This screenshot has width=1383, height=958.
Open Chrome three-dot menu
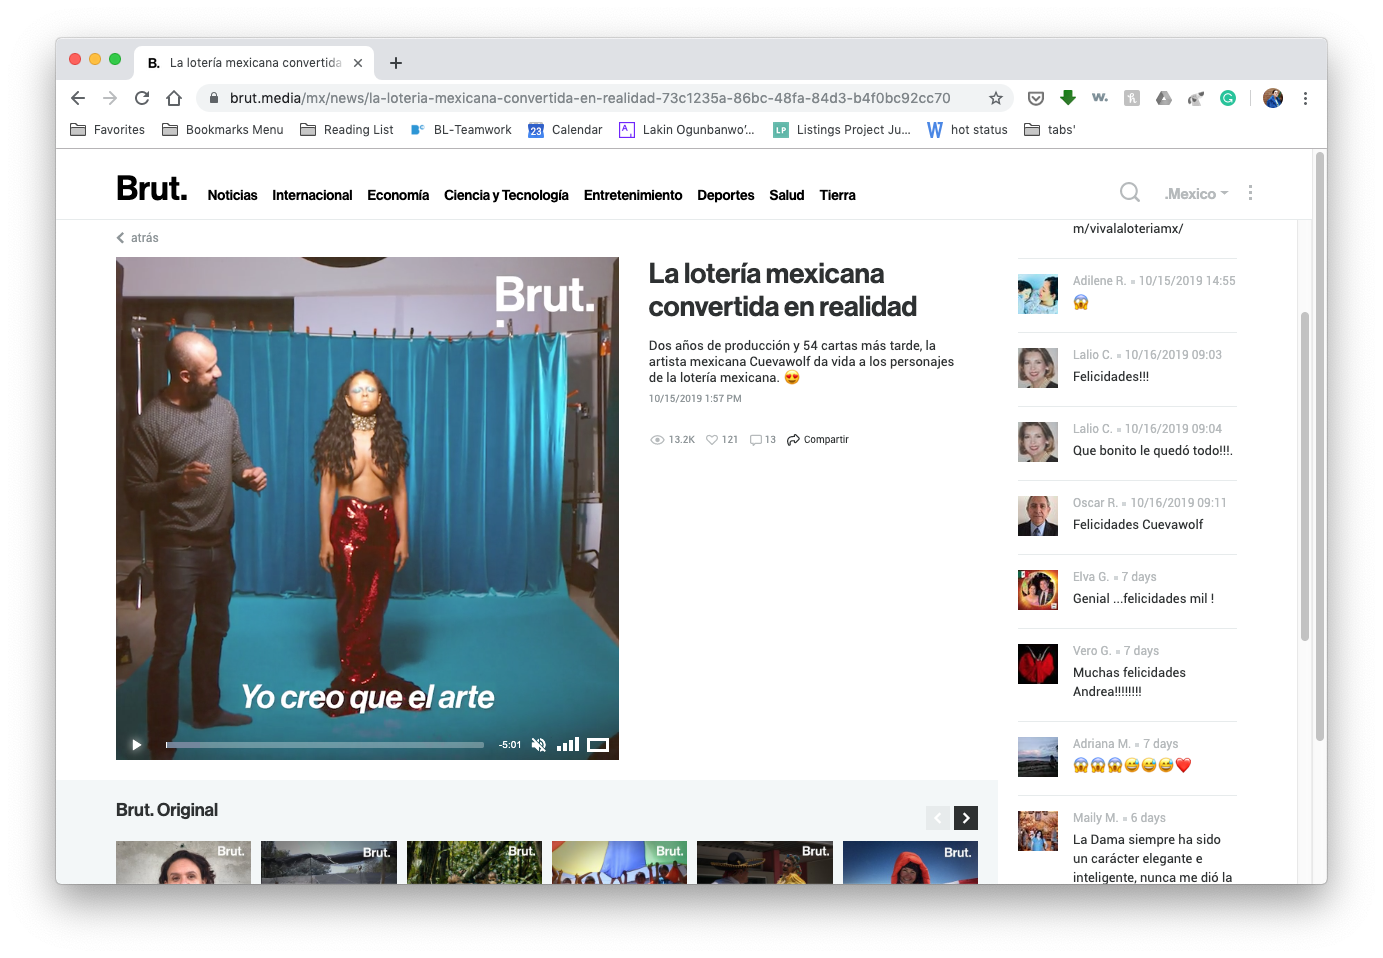[1305, 98]
